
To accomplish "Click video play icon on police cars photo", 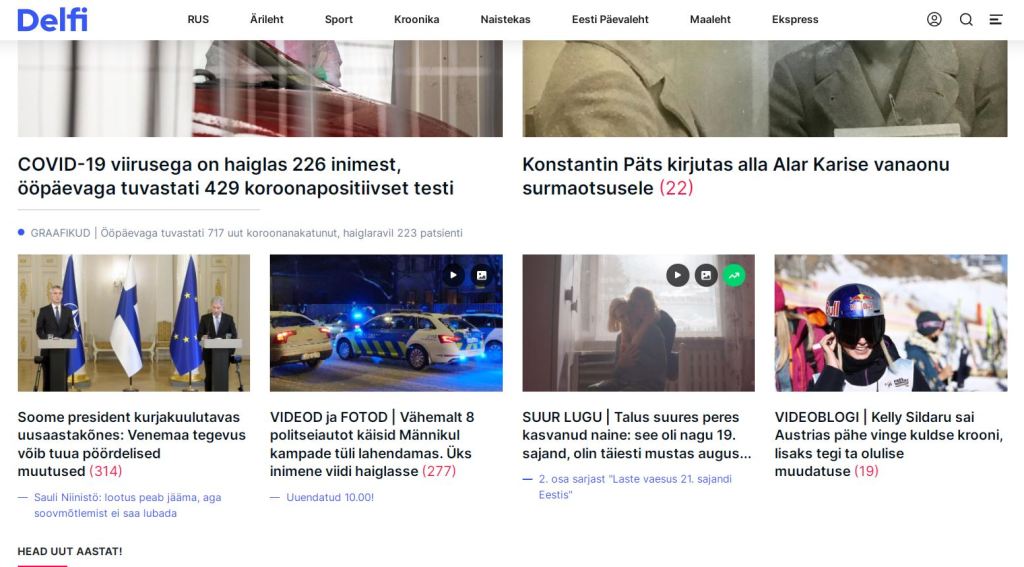I will pyautogui.click(x=453, y=276).
